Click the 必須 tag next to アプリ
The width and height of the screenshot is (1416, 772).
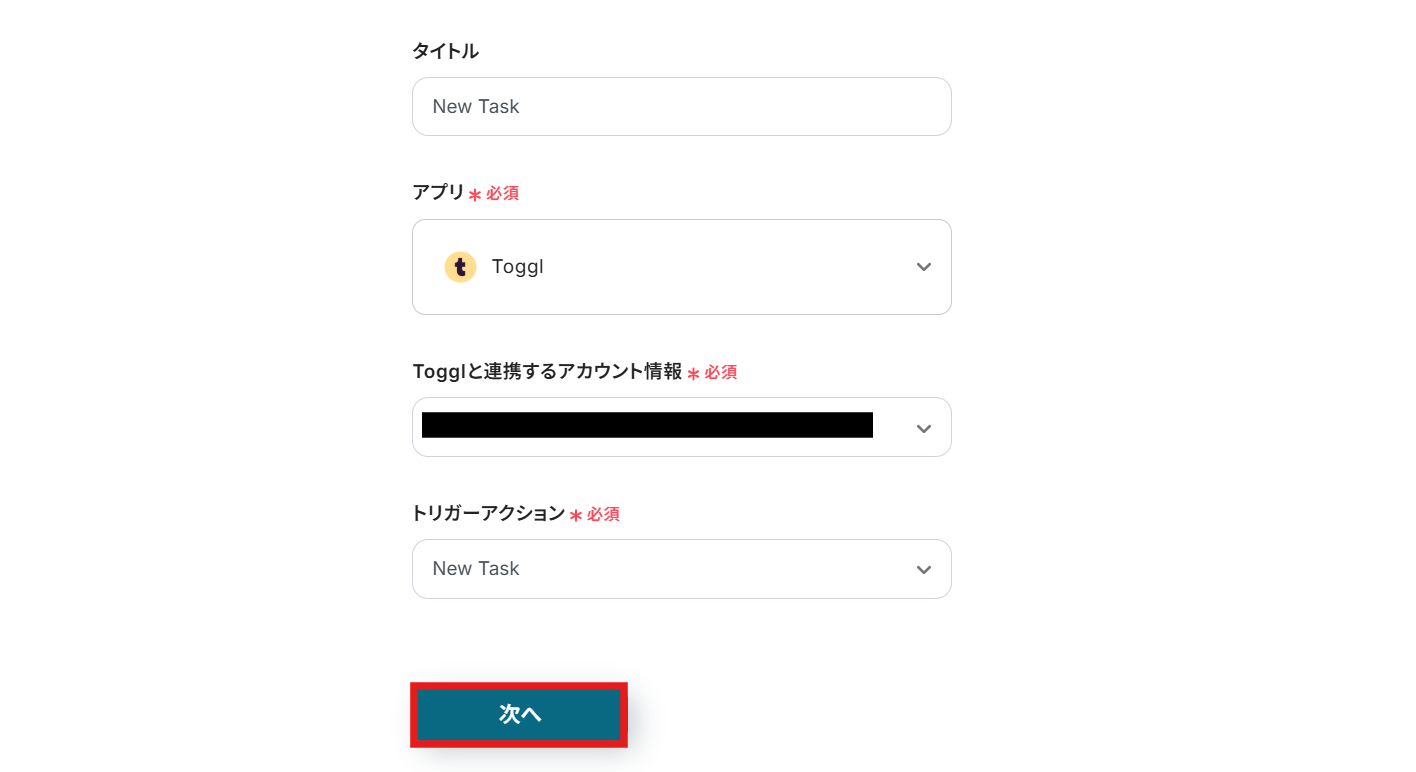point(502,193)
